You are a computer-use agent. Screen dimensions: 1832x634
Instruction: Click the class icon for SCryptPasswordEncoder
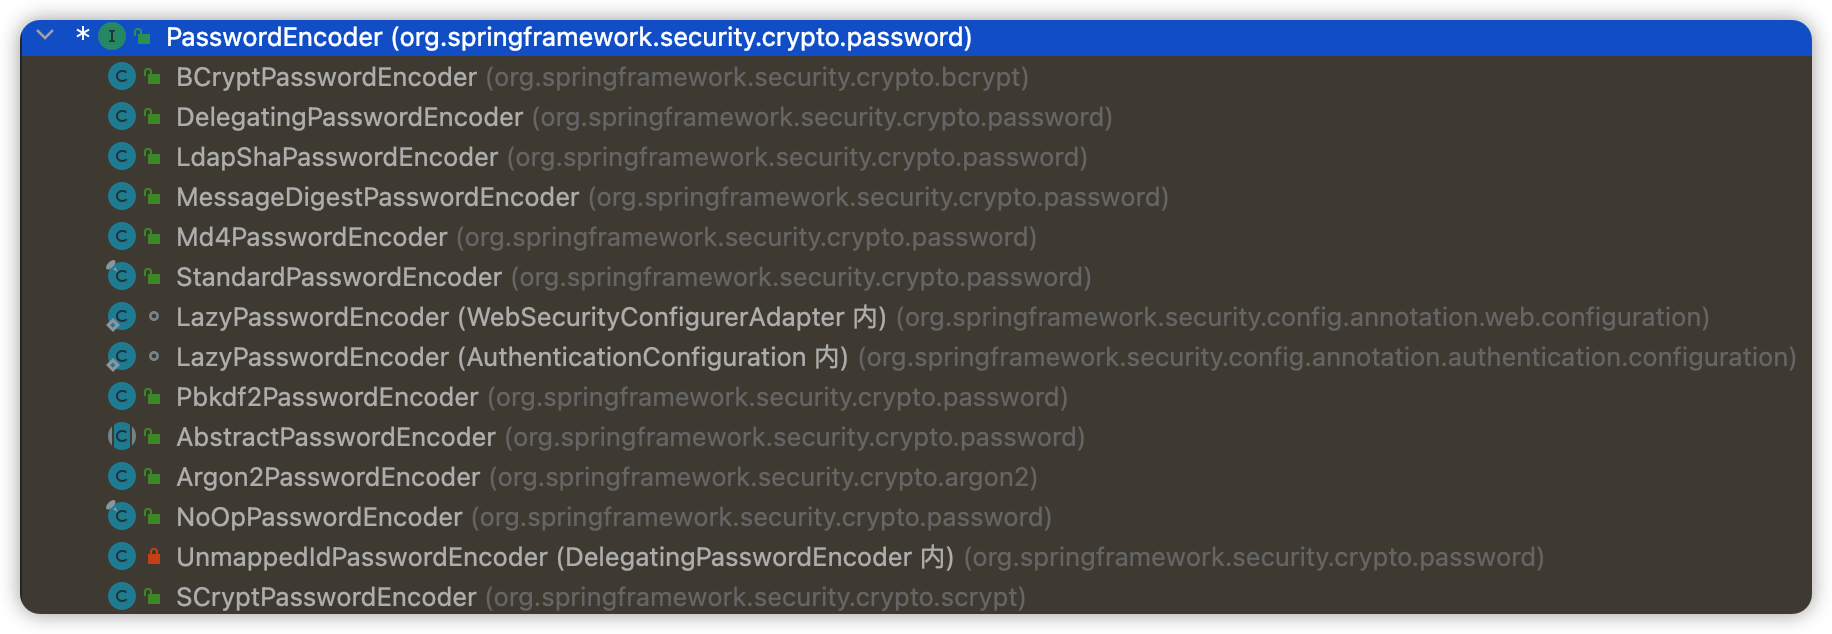click(x=121, y=596)
